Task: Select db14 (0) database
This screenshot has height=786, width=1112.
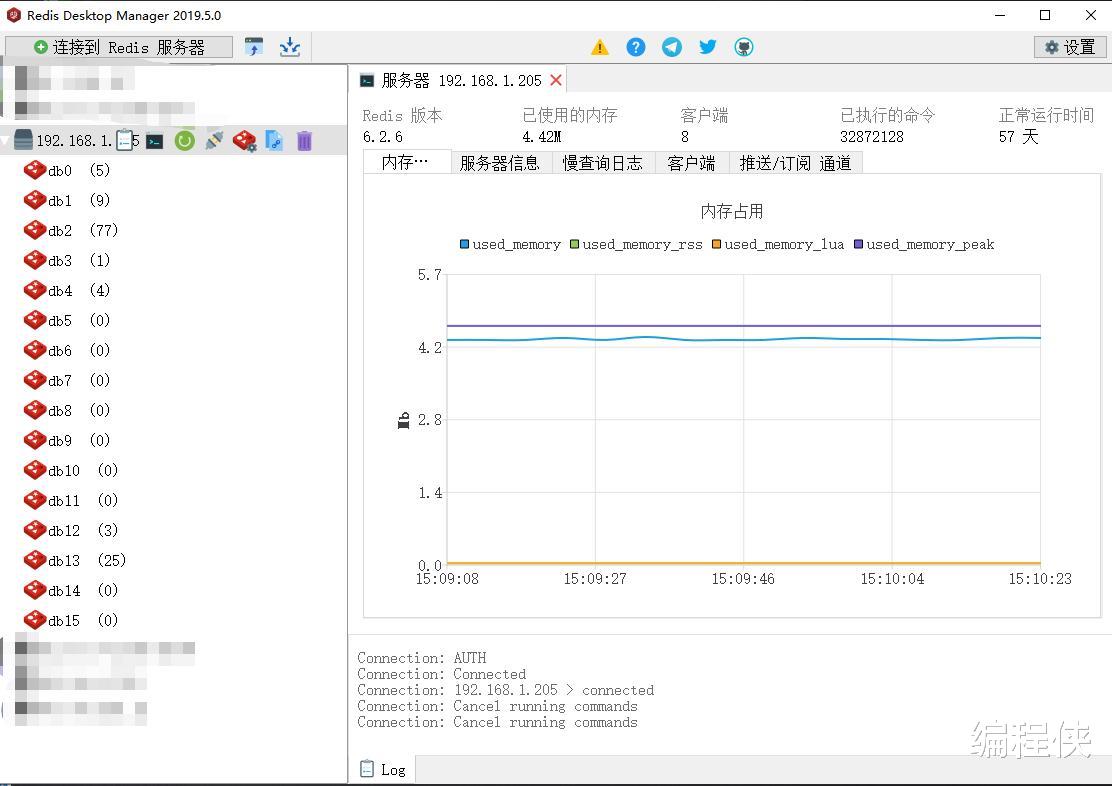Action: click(71, 590)
